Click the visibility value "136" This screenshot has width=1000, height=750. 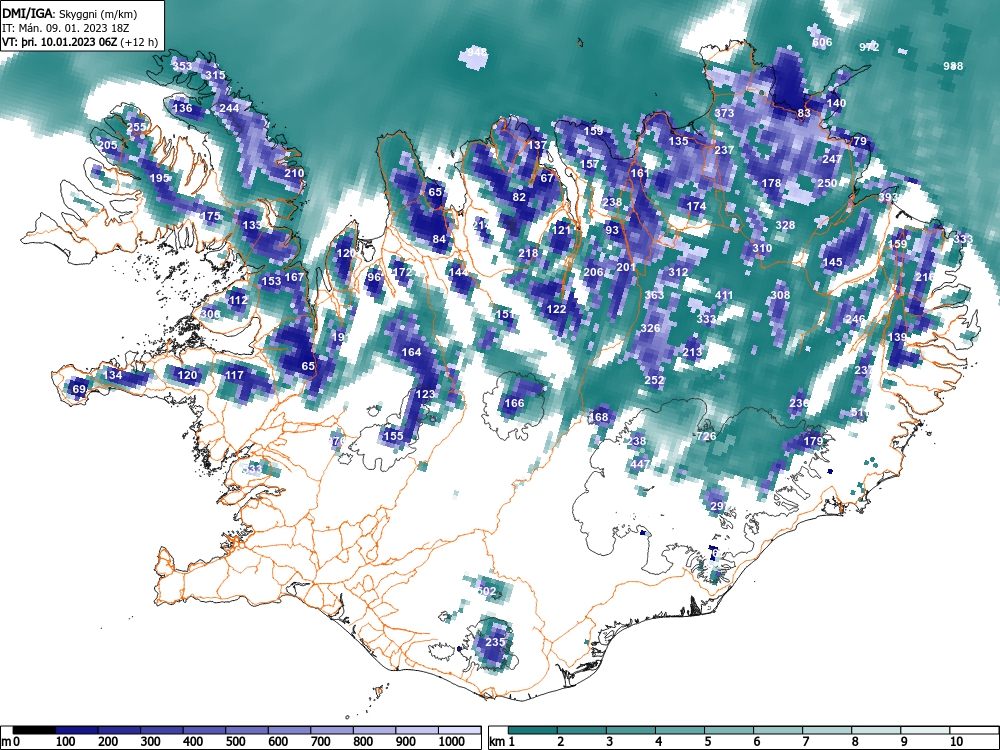pyautogui.click(x=182, y=108)
